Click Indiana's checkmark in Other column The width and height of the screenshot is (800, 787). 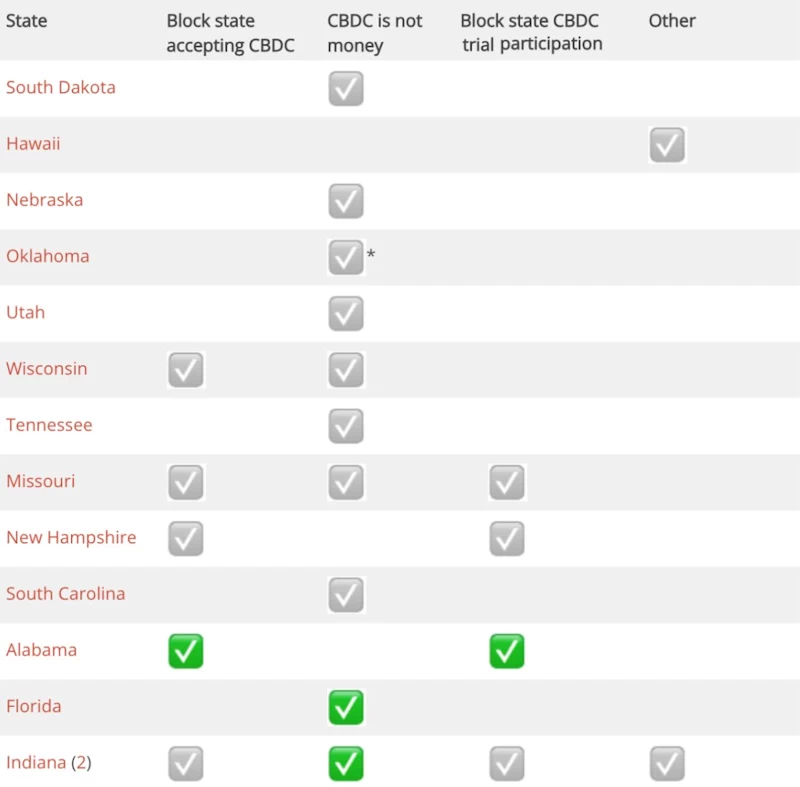pos(667,764)
